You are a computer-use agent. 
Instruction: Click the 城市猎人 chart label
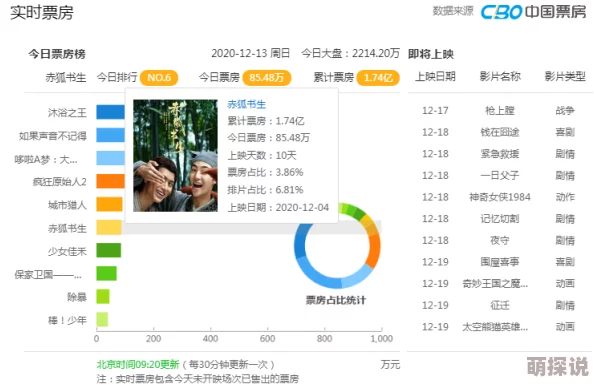pyautogui.click(x=67, y=205)
